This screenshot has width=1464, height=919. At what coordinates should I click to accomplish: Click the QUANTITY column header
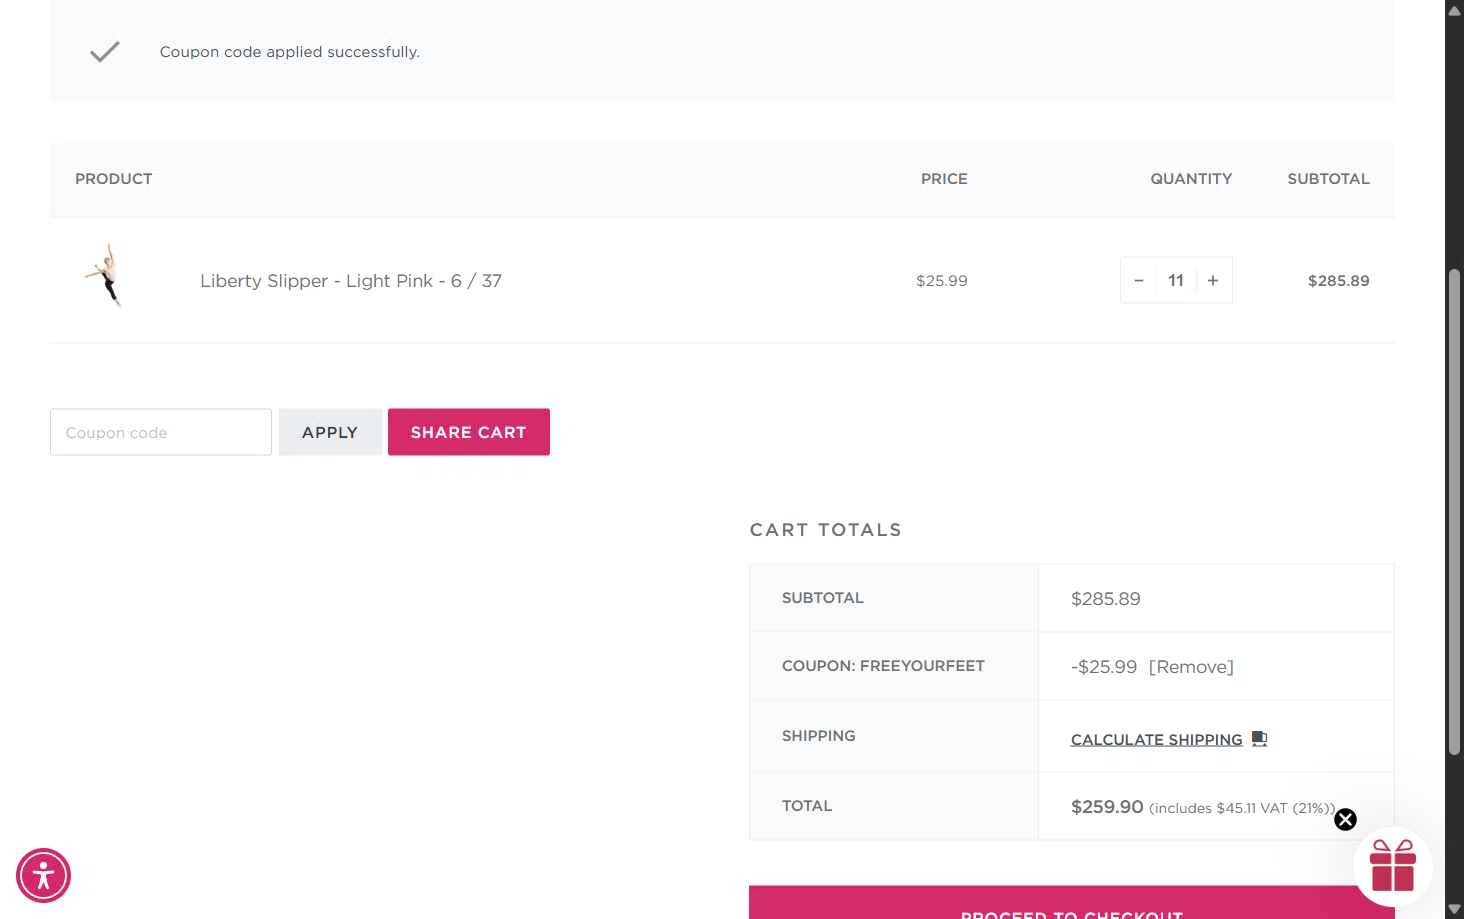tap(1191, 179)
